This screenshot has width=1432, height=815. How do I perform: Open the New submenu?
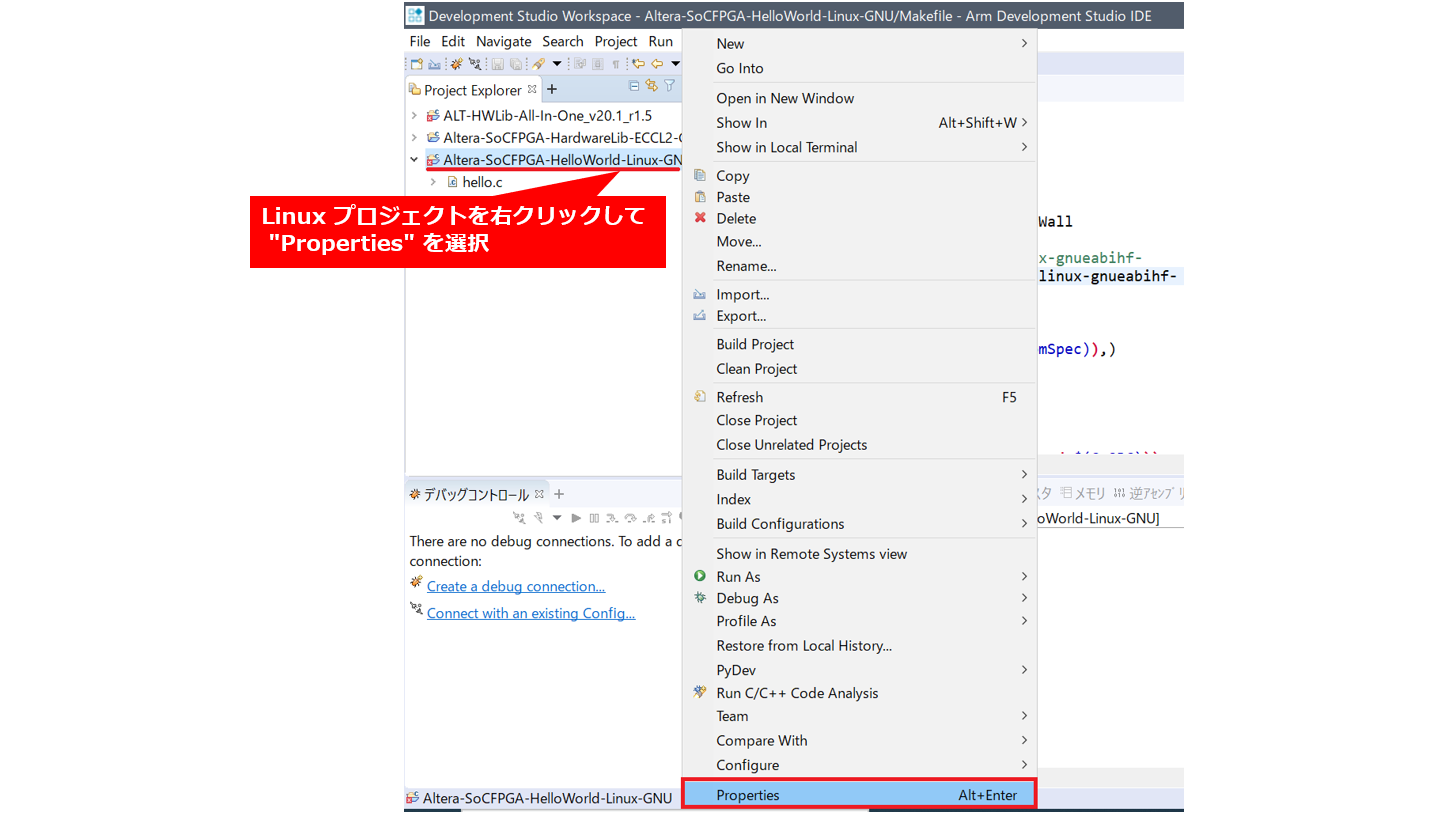tap(859, 43)
